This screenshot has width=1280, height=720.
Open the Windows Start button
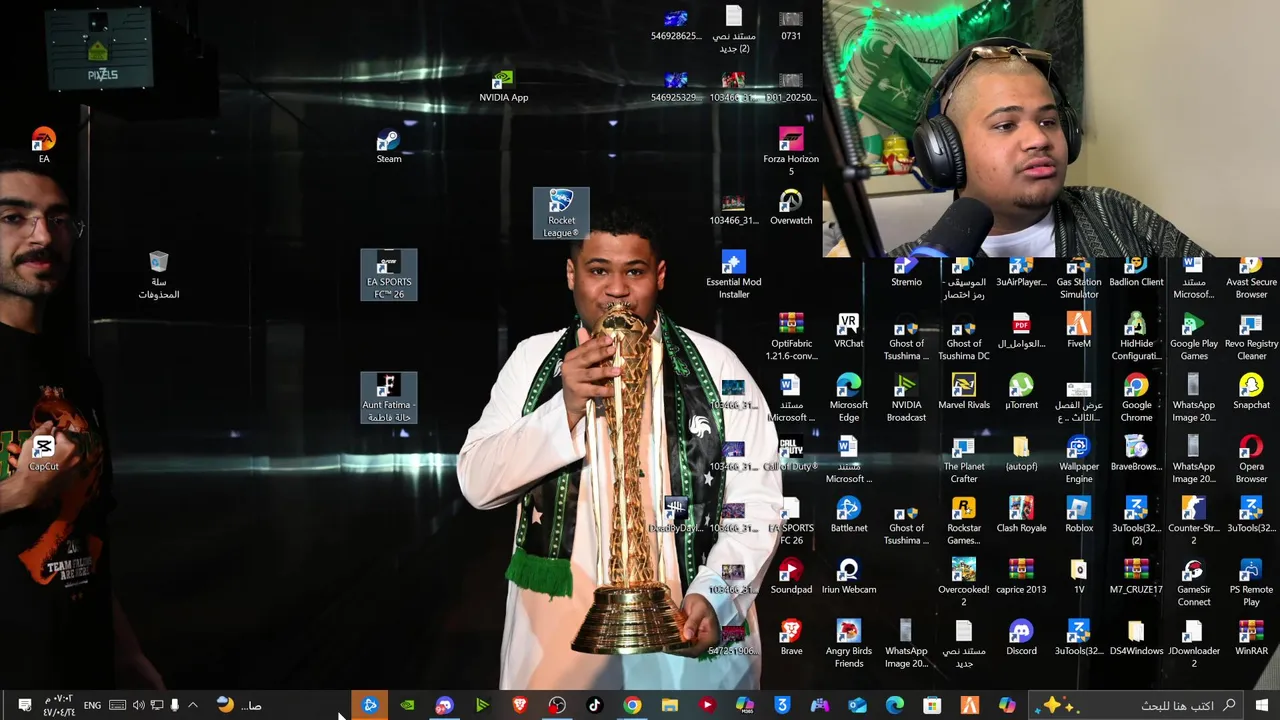pos(1262,705)
